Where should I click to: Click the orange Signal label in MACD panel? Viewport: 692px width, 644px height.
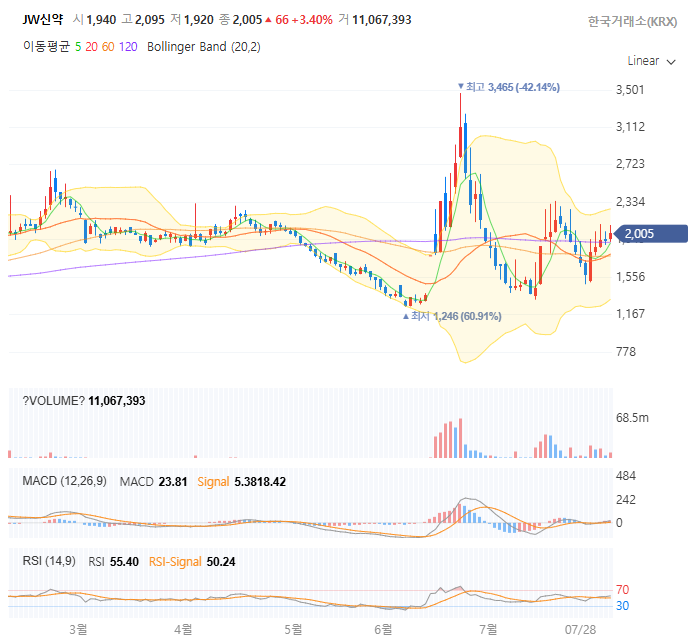213,482
